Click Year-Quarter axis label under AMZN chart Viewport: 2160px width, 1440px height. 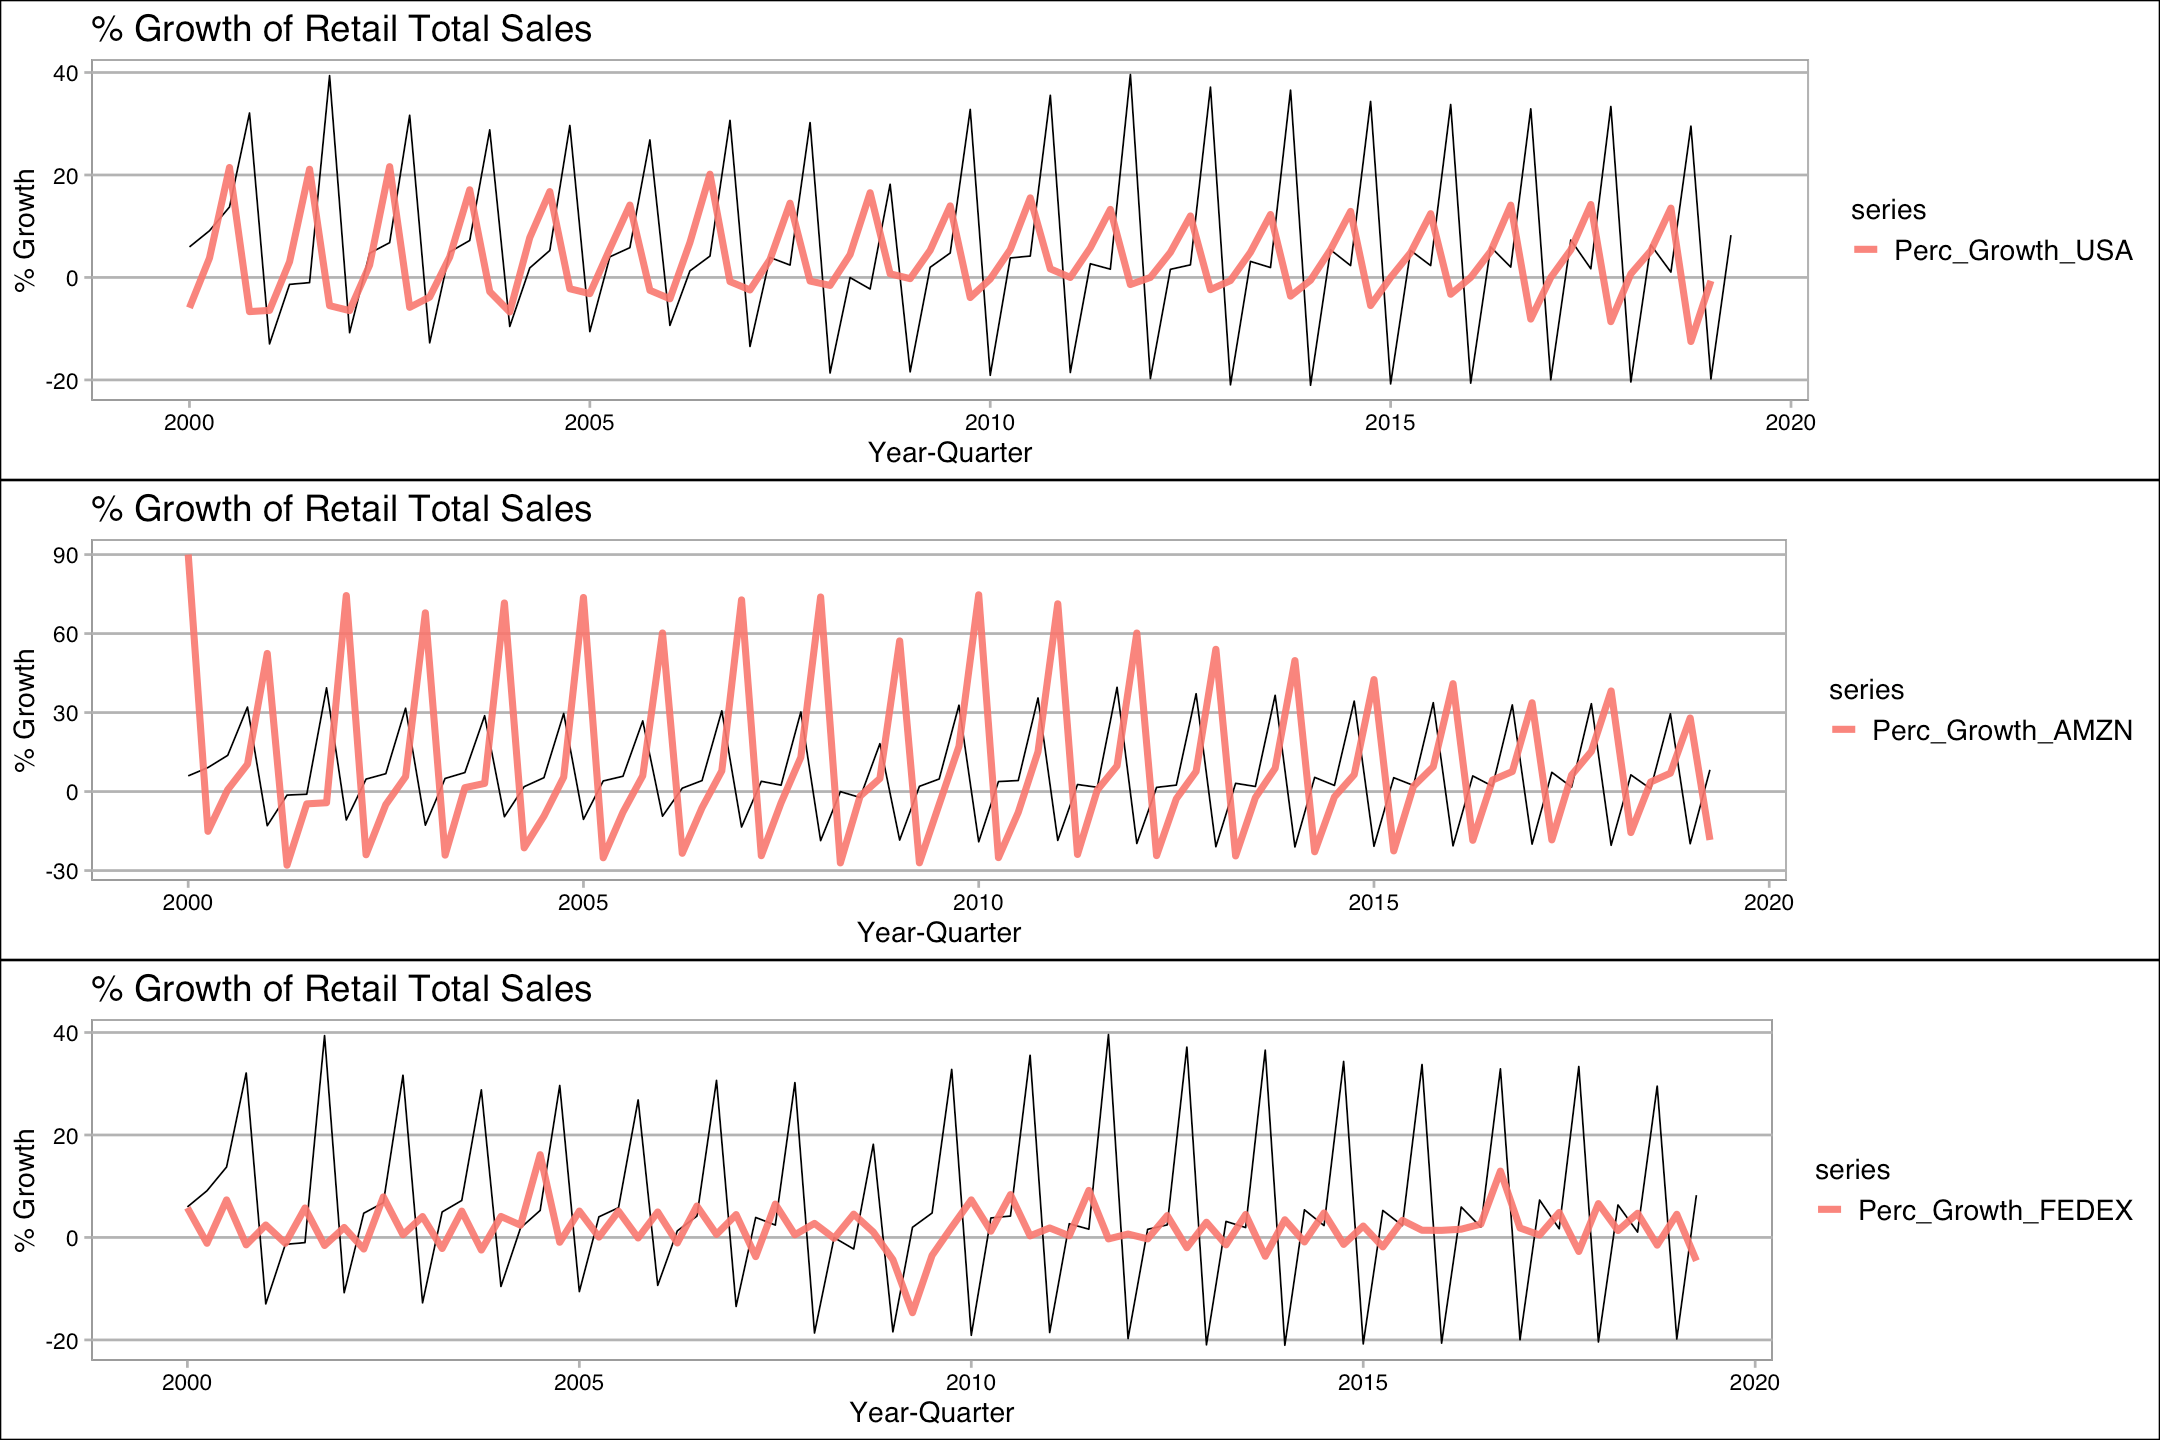938,933
